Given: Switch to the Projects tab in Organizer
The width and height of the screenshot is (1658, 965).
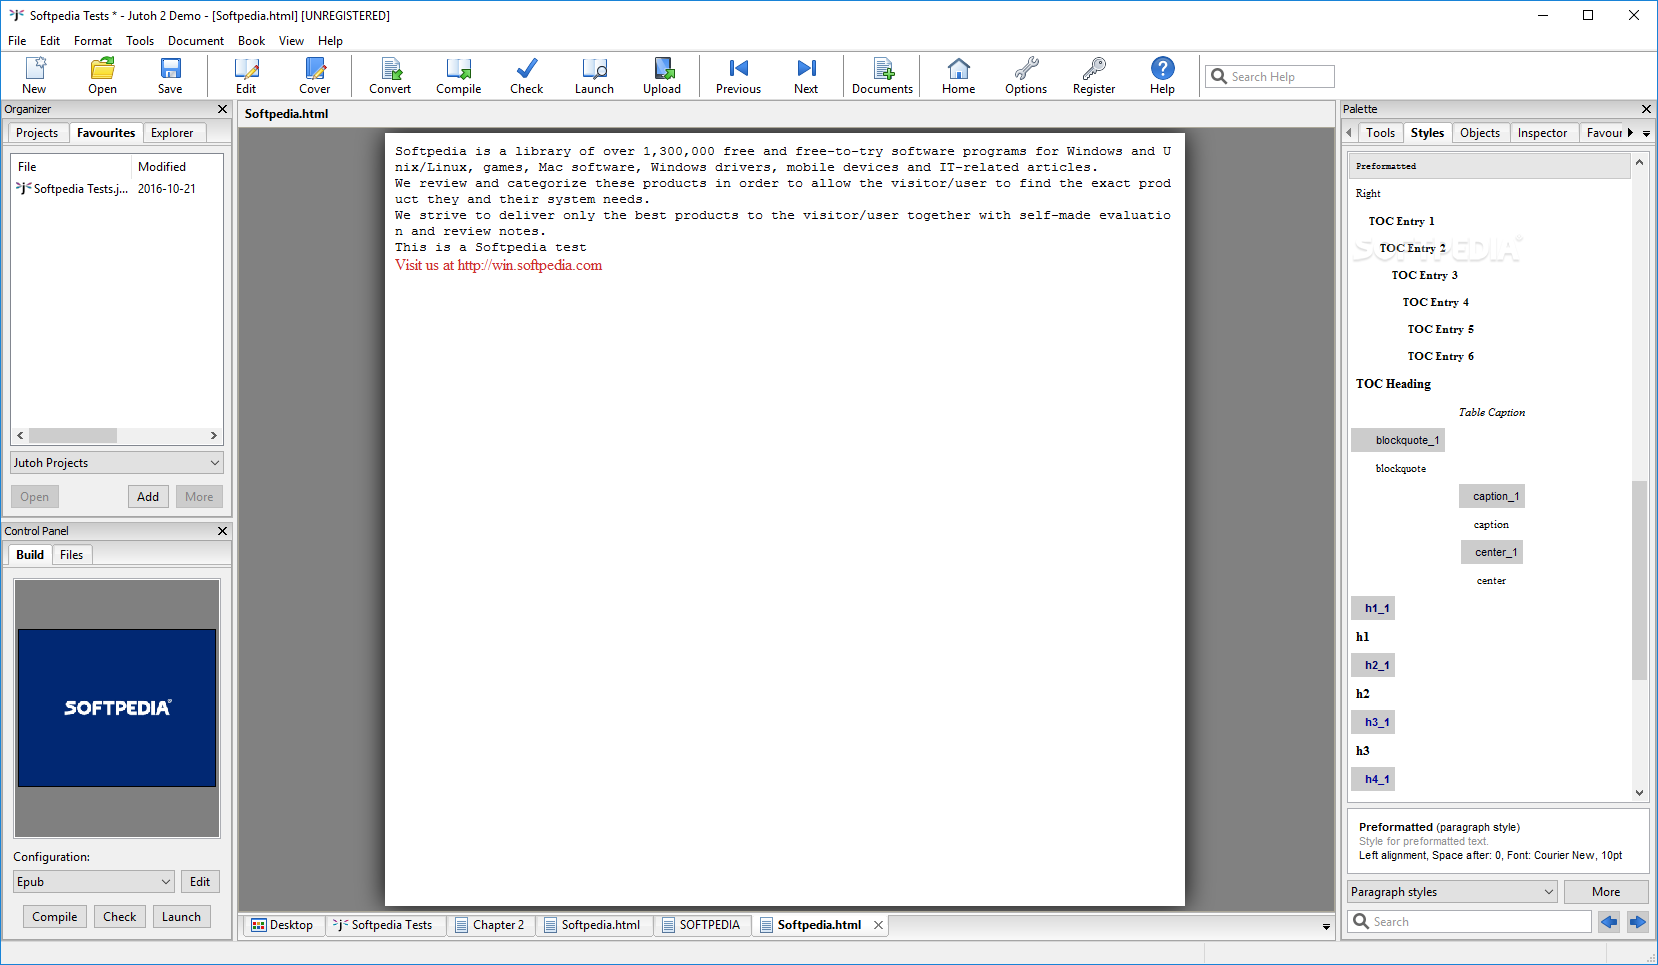Looking at the screenshot, I should [37, 133].
